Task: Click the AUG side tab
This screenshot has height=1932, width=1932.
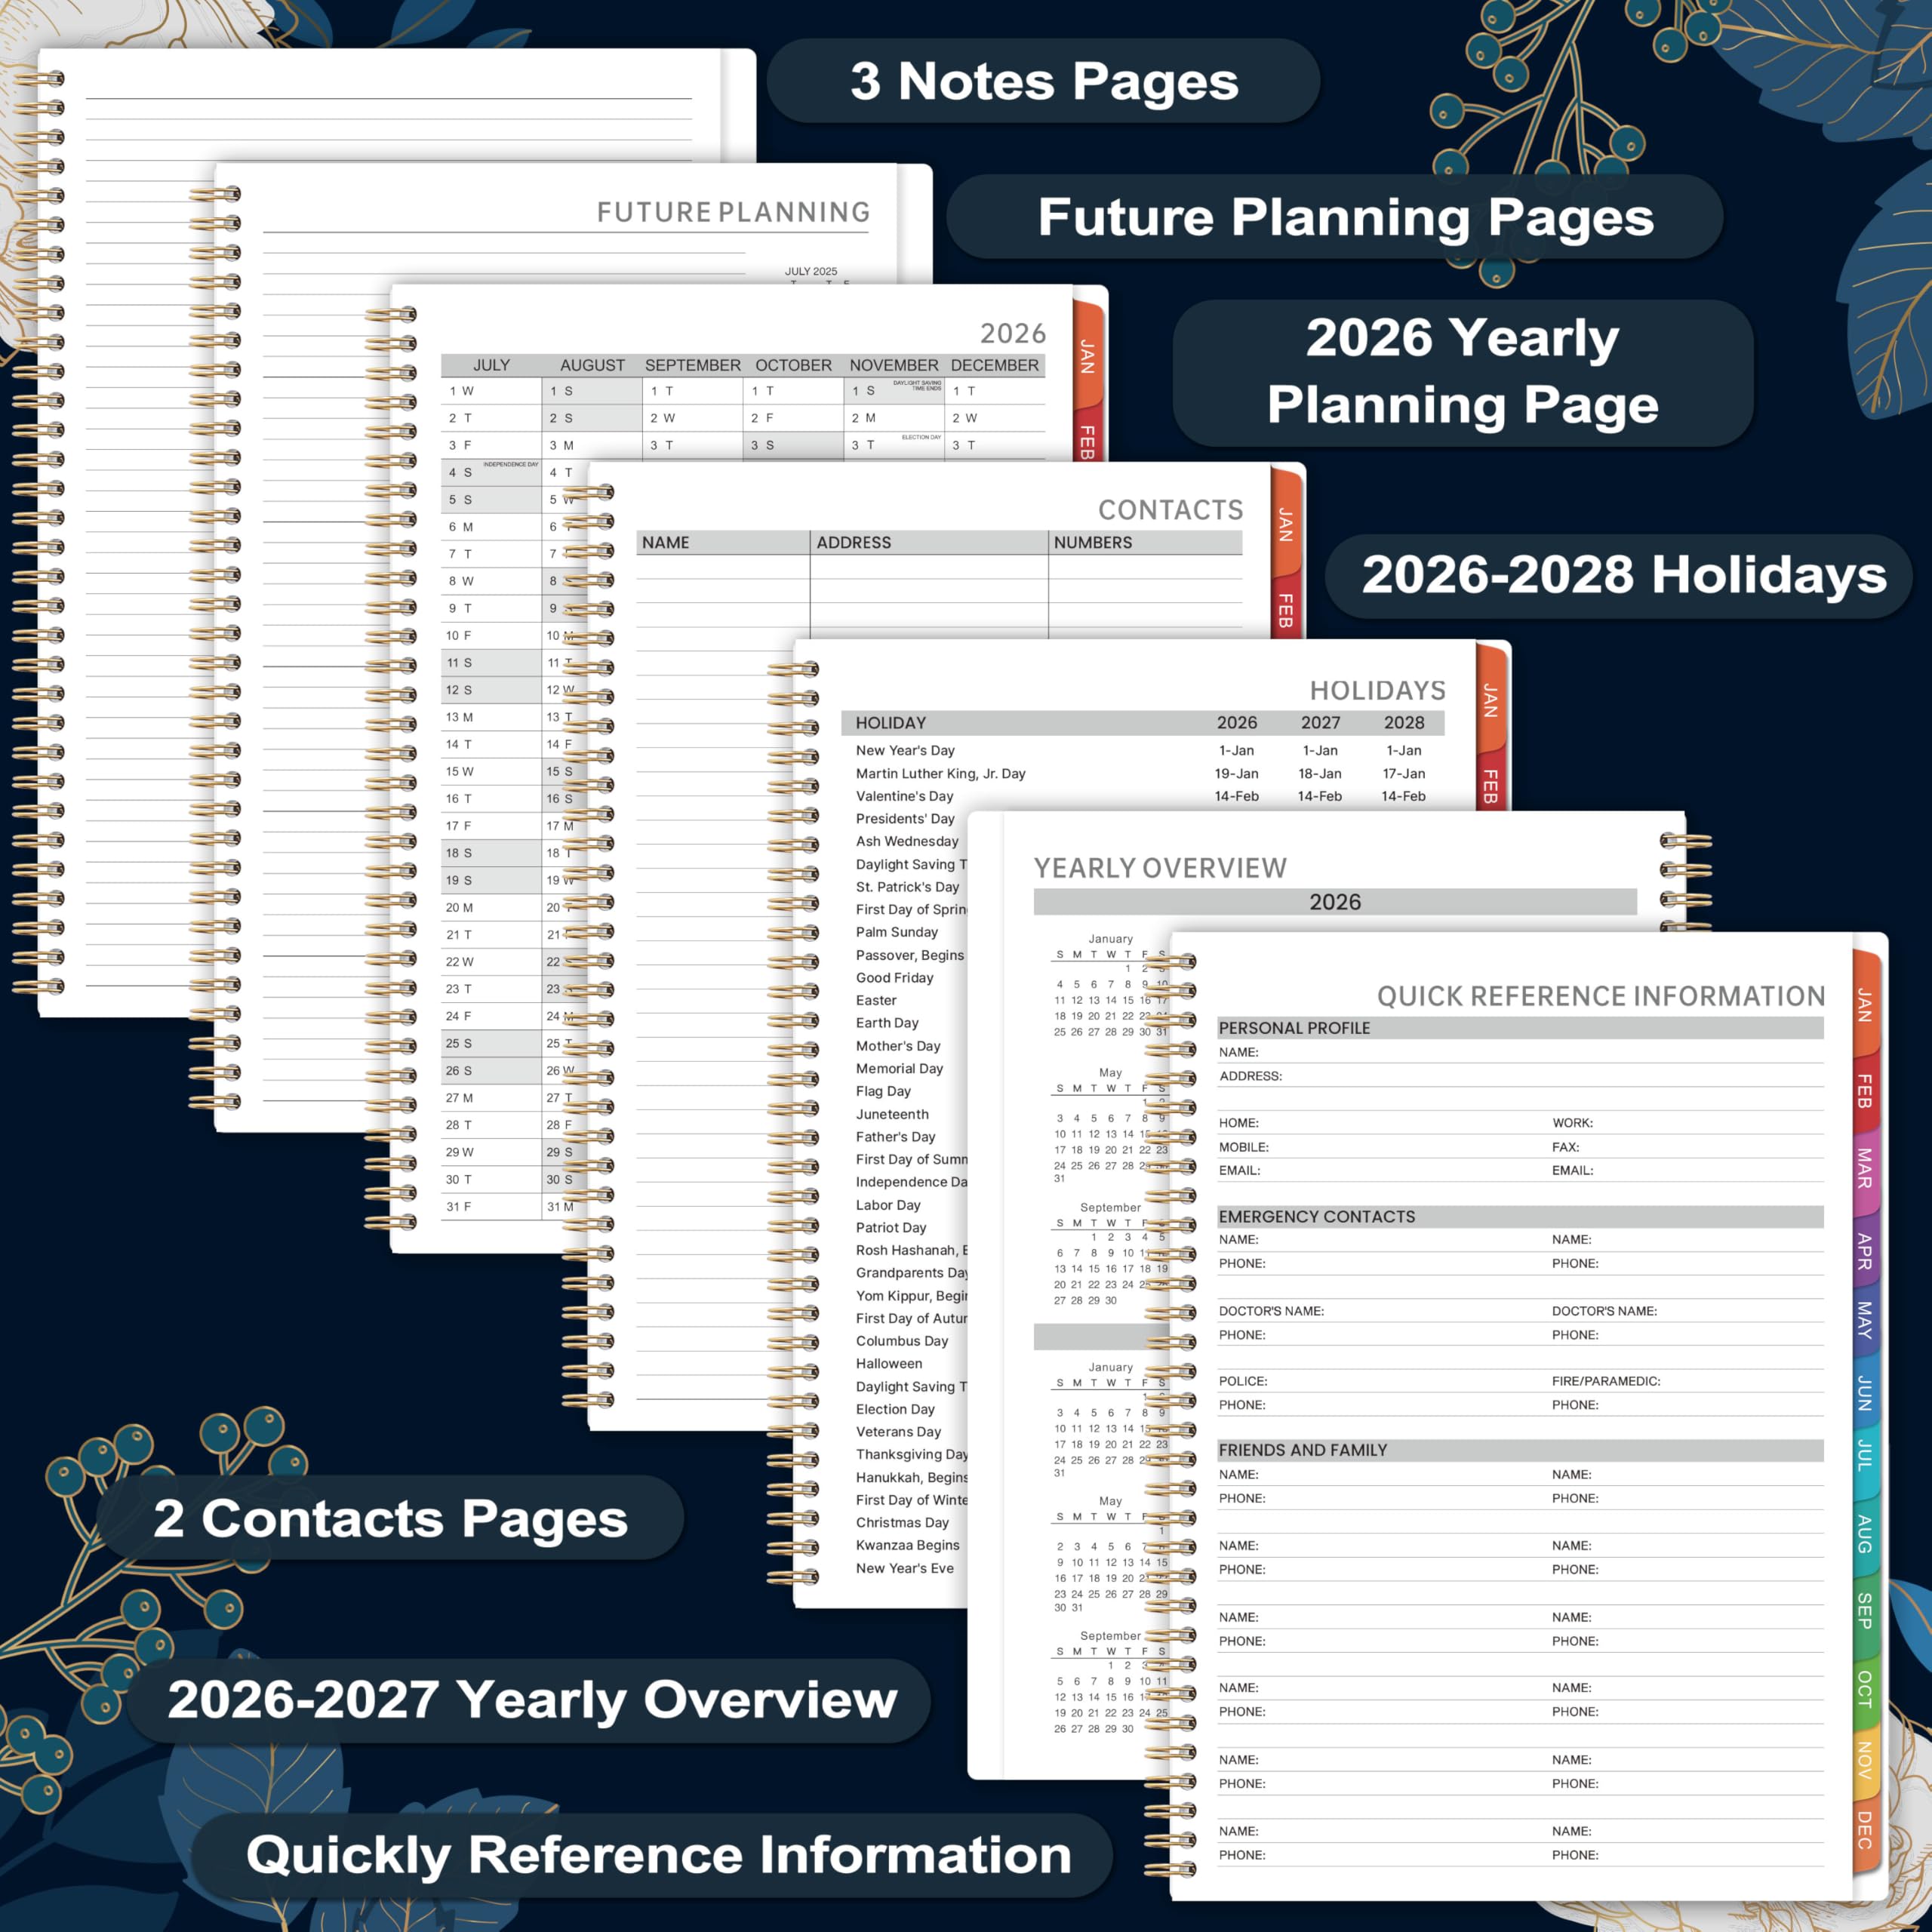Action: (x=1865, y=1533)
